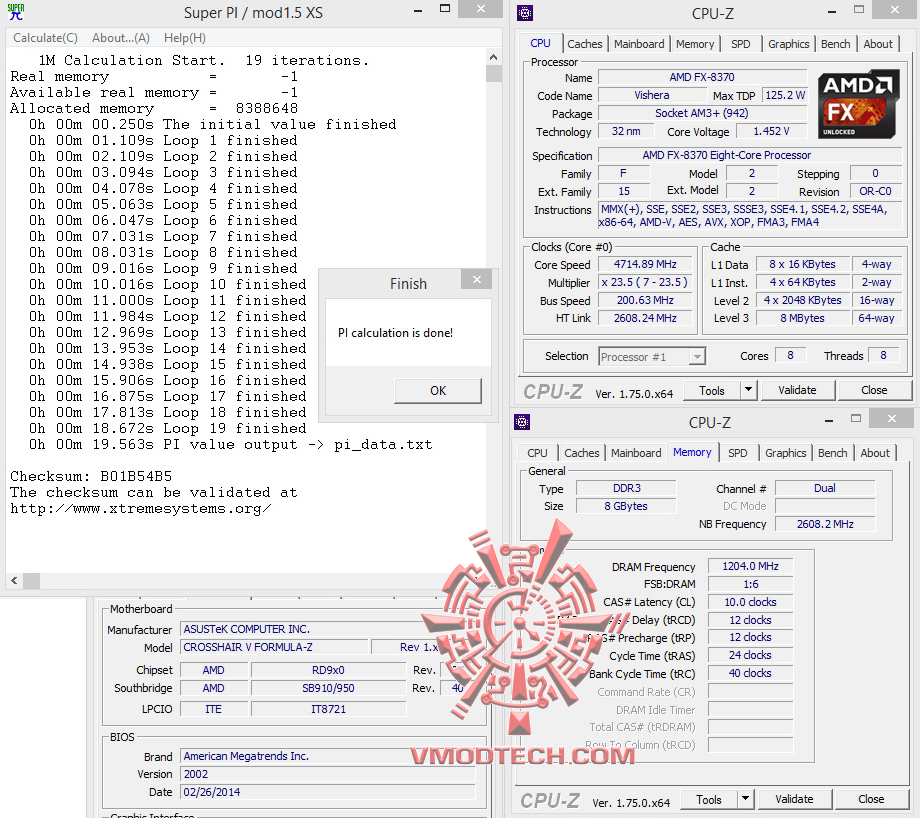Open Bench tab in Memory CPU-Z window
The image size is (920, 818).
[x=832, y=453]
